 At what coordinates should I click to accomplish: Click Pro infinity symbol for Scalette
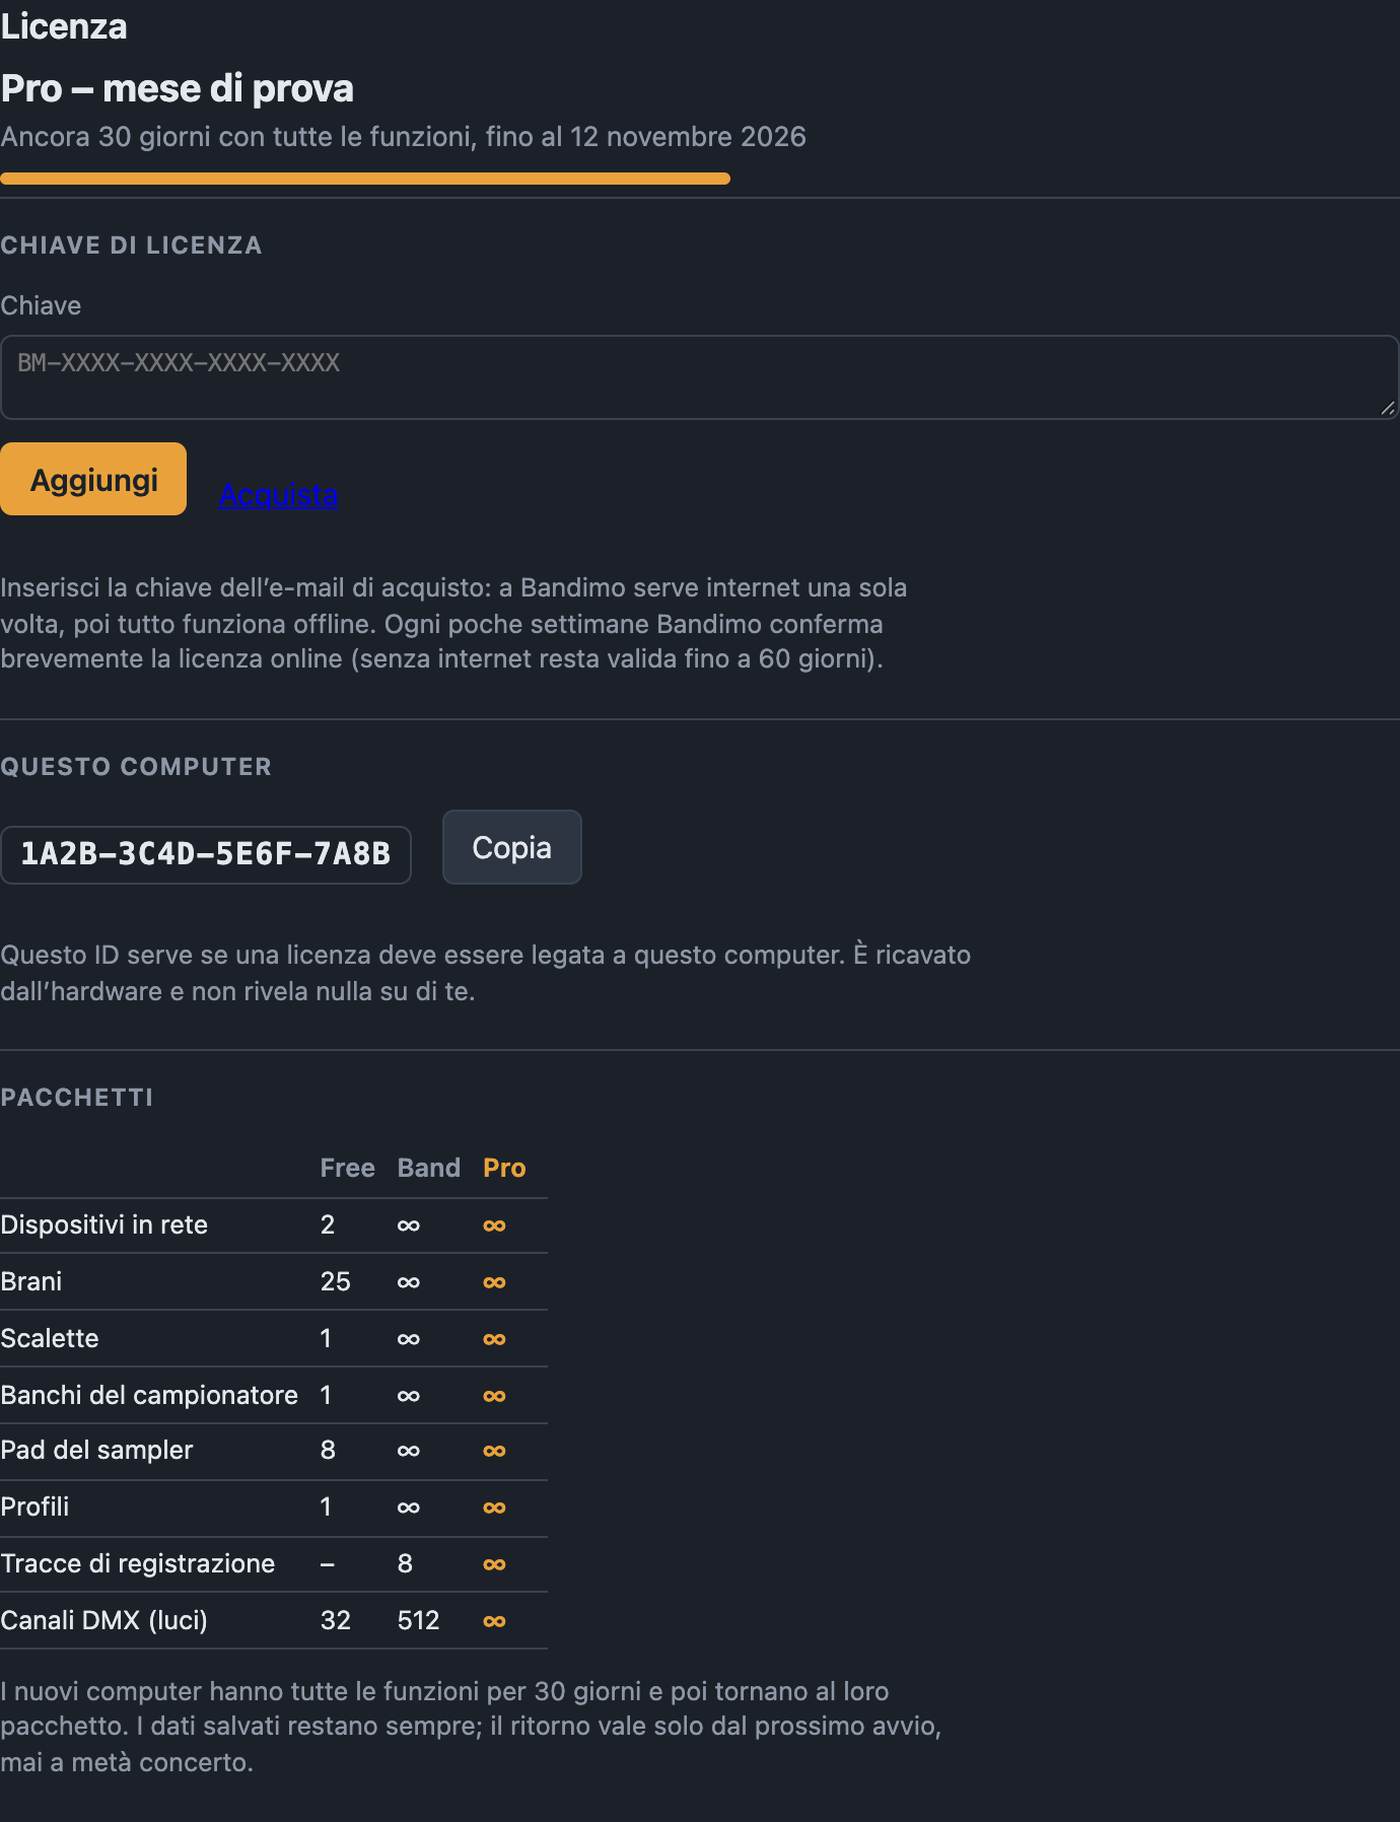[494, 1339]
